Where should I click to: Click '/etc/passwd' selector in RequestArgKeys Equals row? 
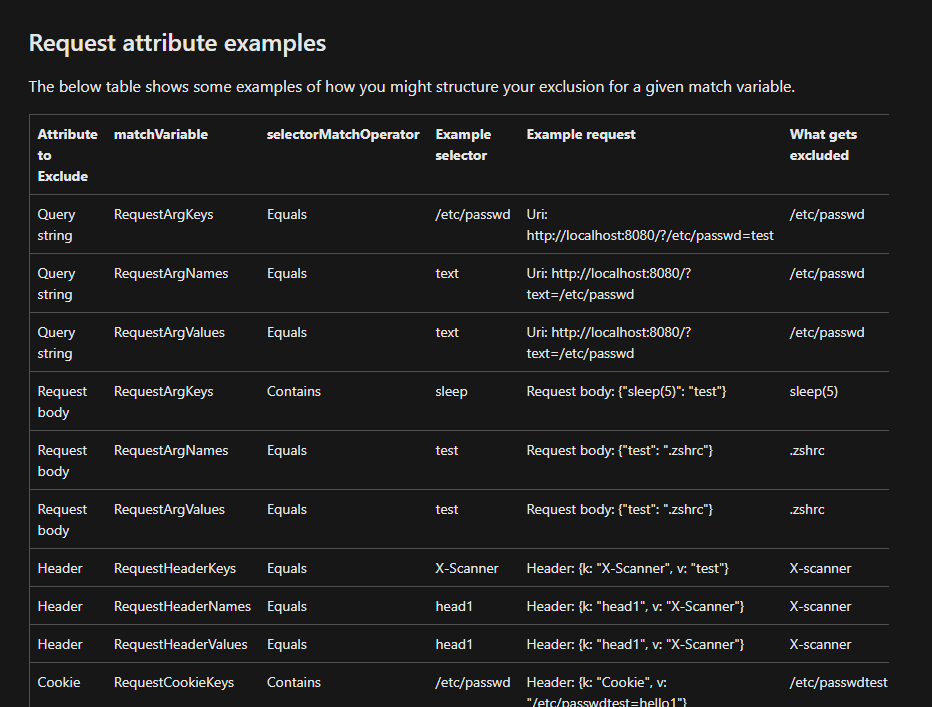coord(473,214)
